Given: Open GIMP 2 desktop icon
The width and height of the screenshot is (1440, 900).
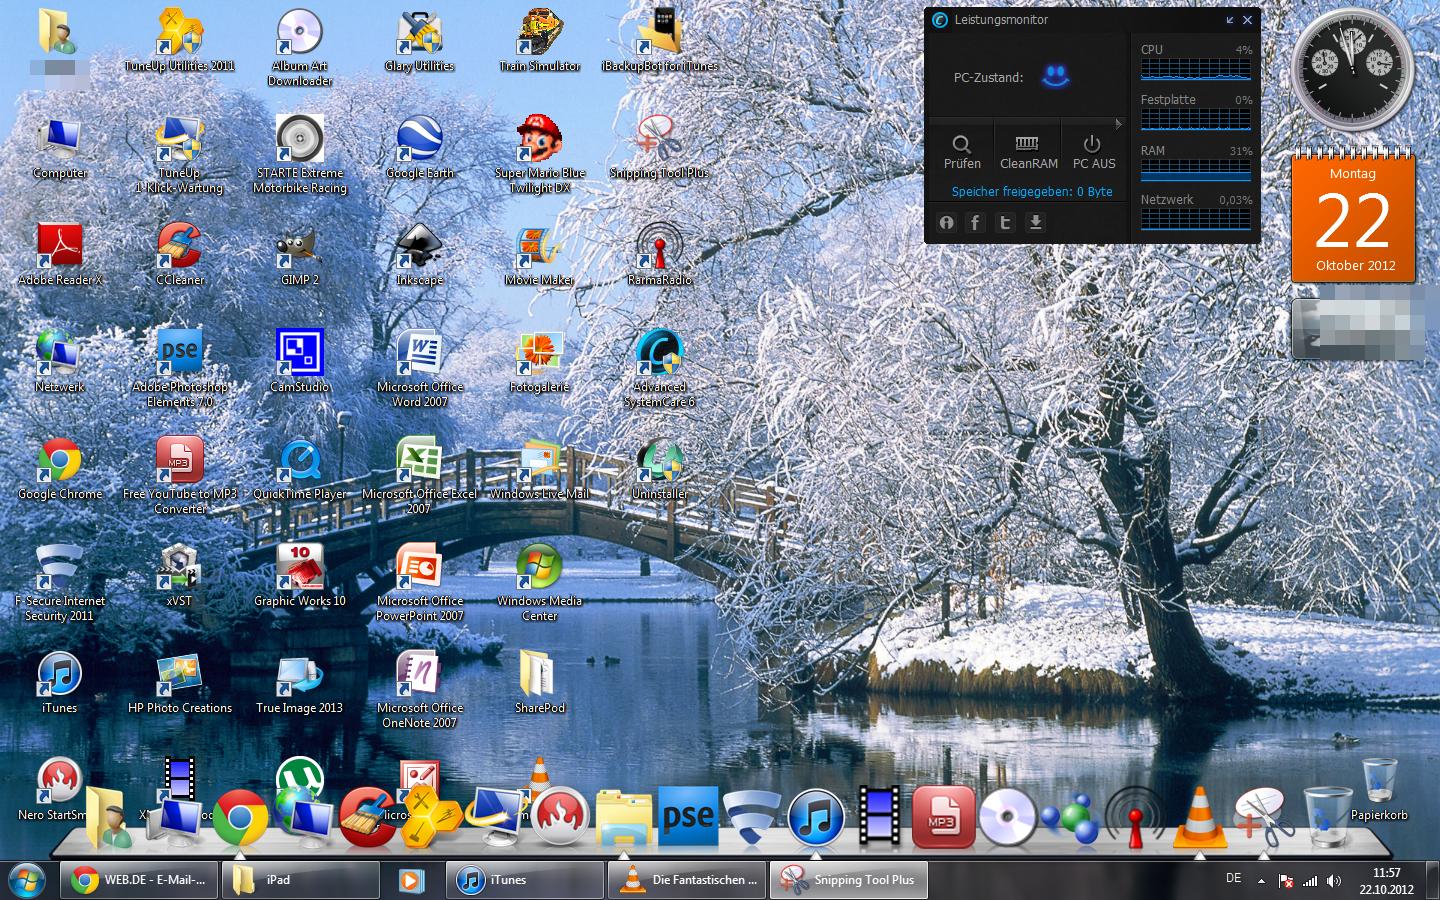Looking at the screenshot, I should pos(300,255).
